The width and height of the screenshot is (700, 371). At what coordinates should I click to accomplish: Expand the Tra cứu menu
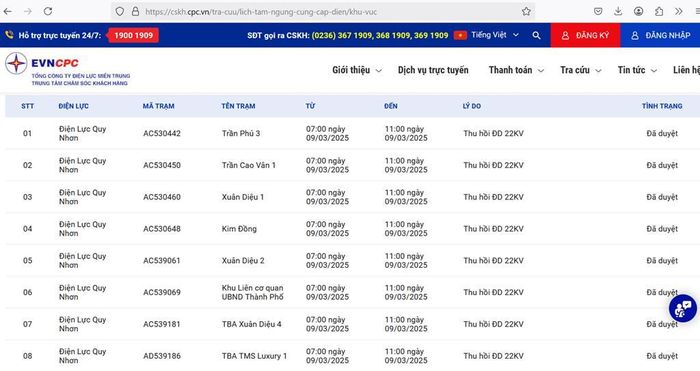[x=581, y=70]
